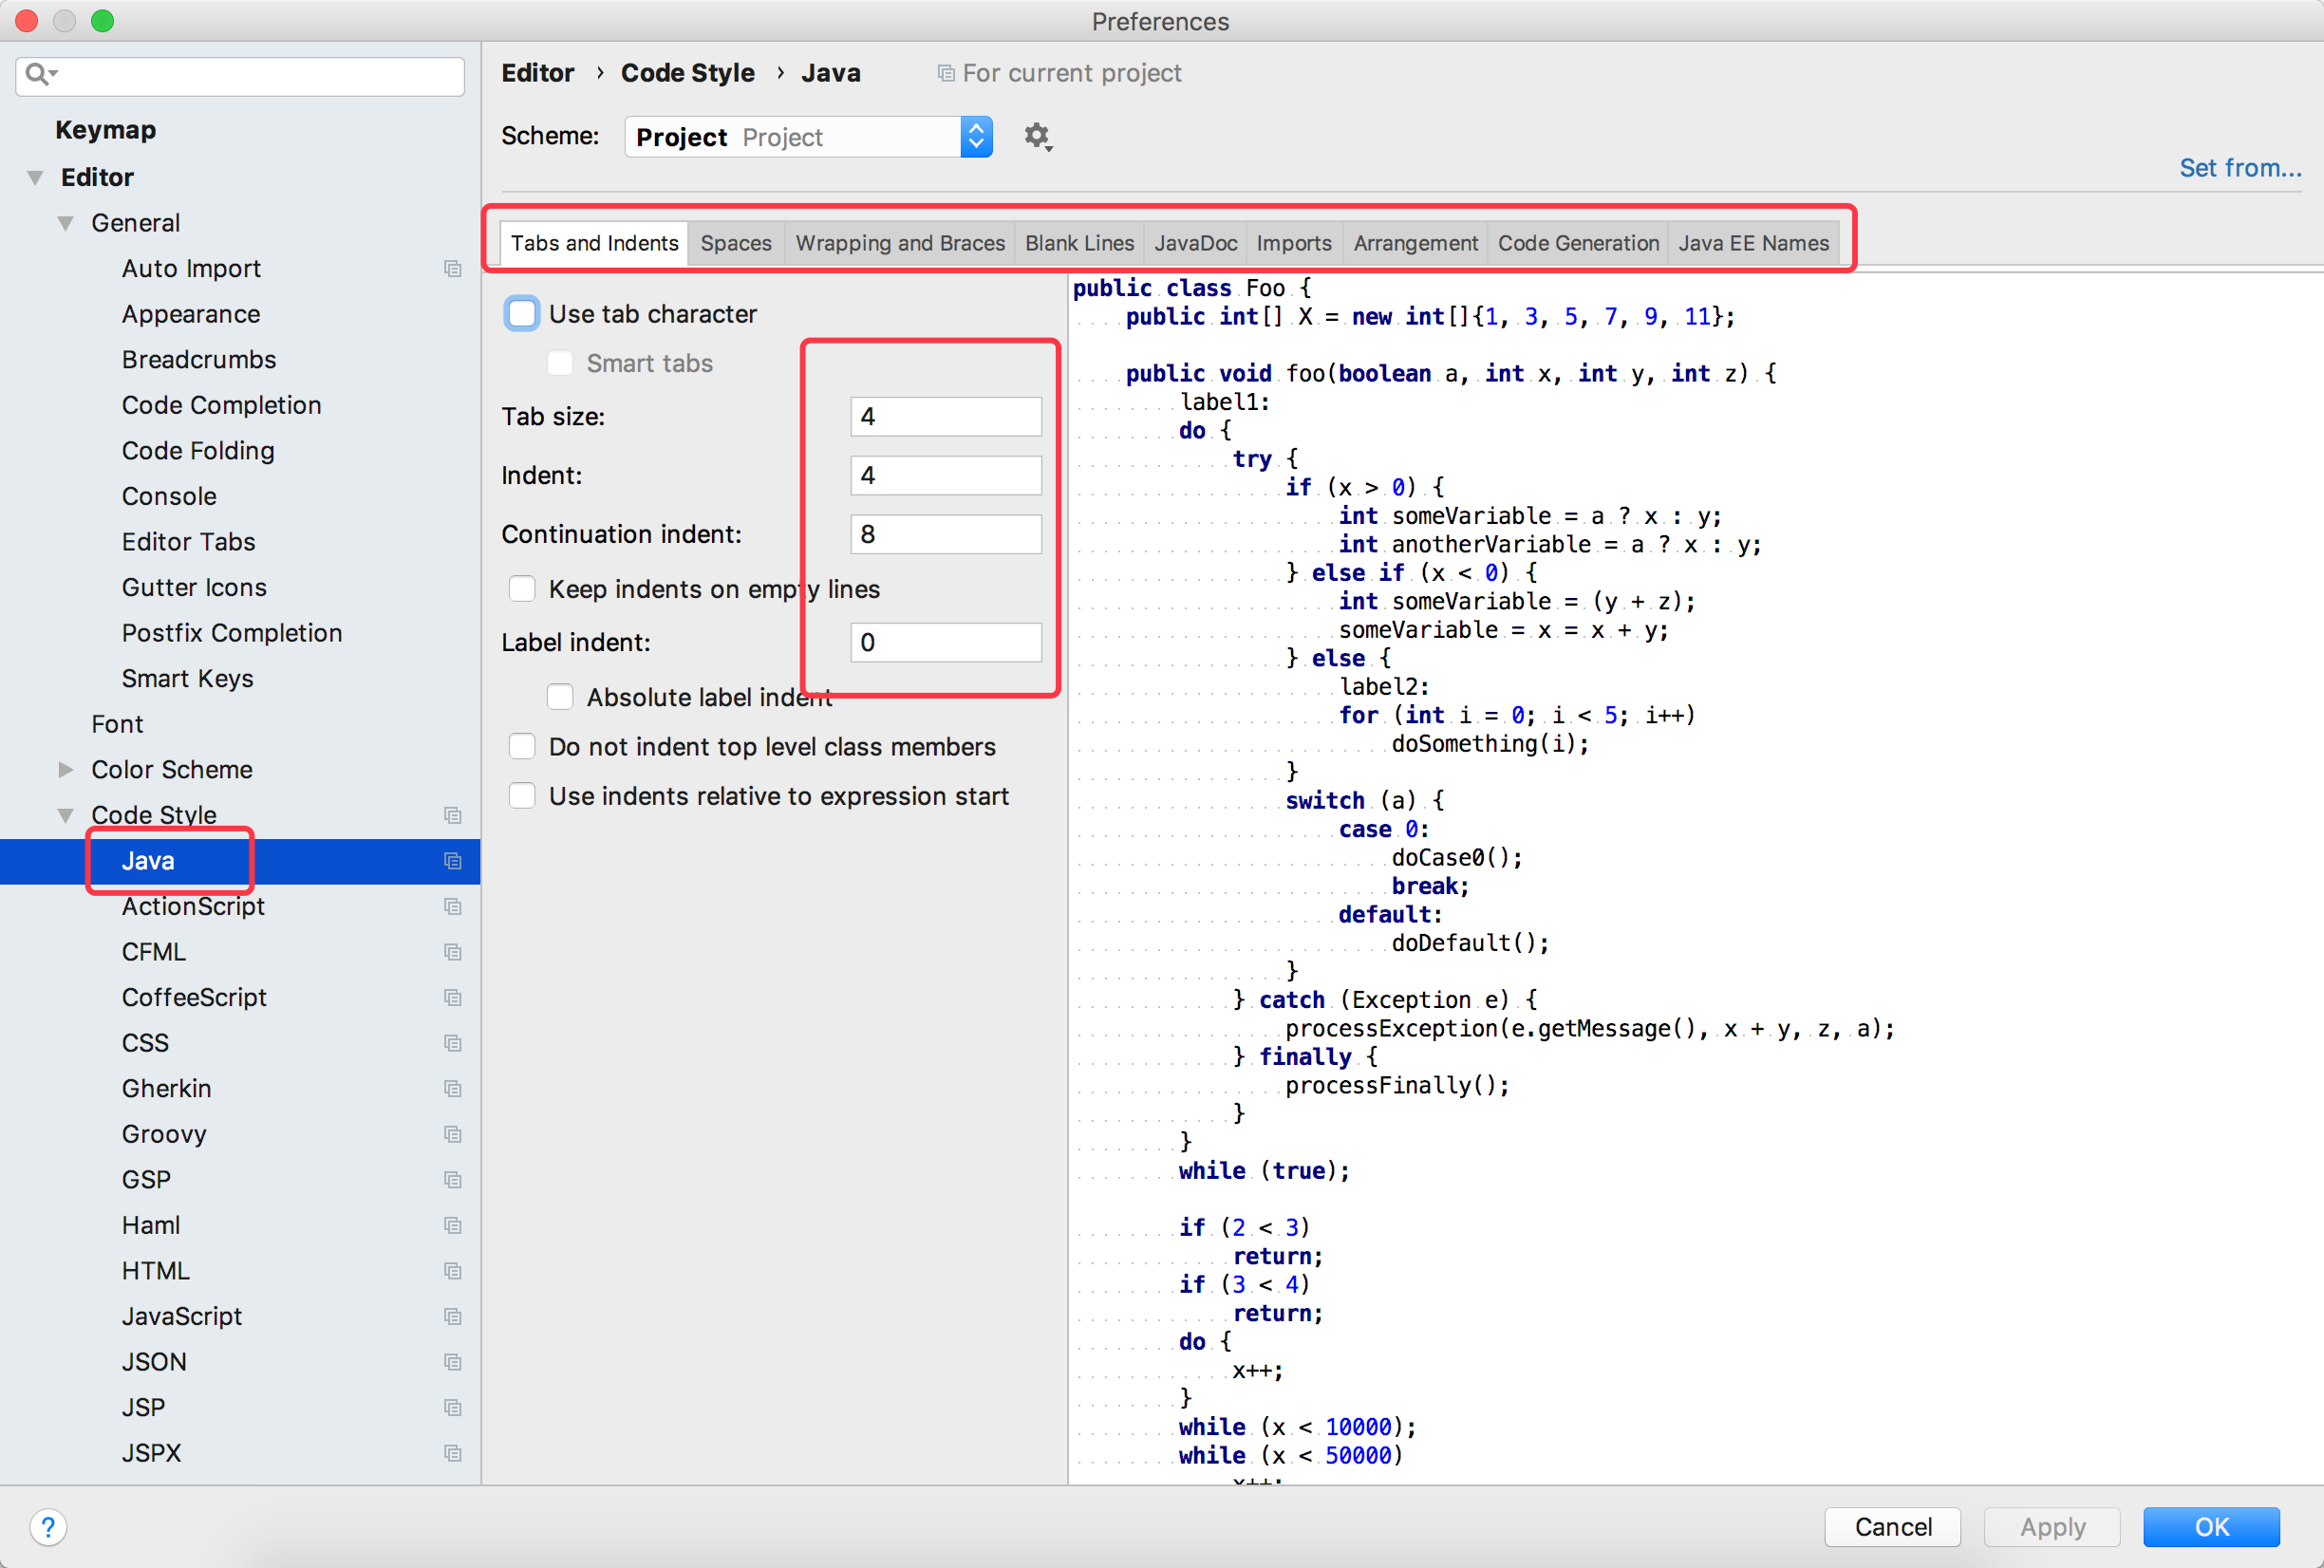Click the copy settings icon next to Java
Image resolution: width=2324 pixels, height=1568 pixels.
[453, 860]
